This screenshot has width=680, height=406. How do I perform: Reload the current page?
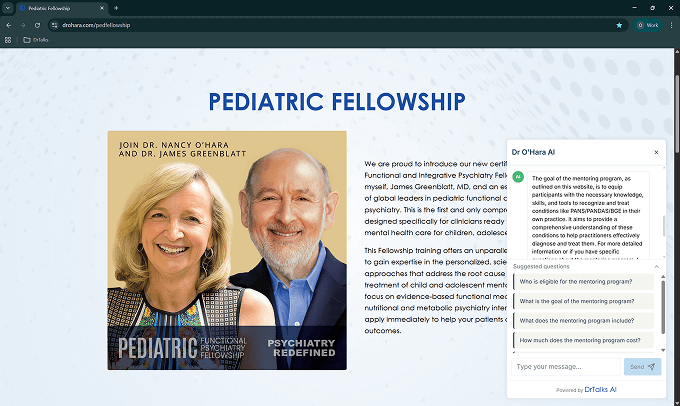(x=37, y=24)
